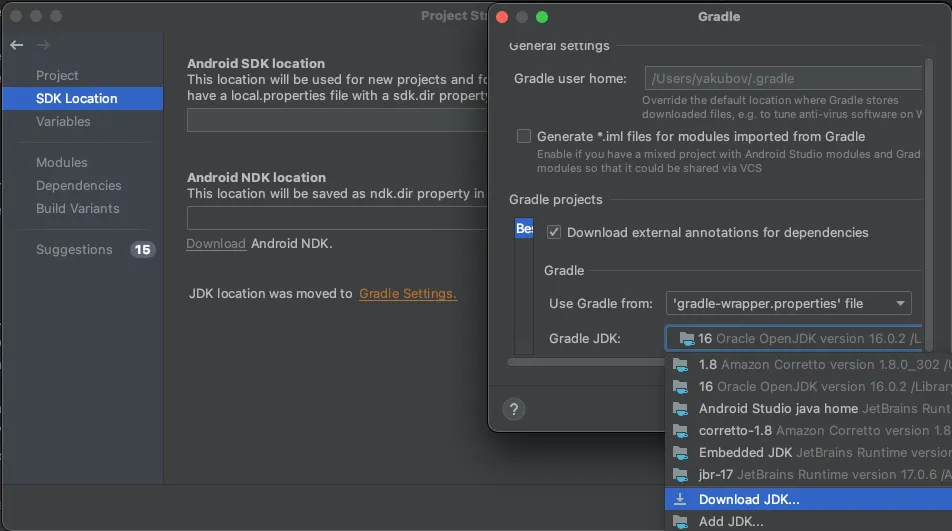Click the Gradle projects section heading
The width and height of the screenshot is (952, 531).
point(556,200)
